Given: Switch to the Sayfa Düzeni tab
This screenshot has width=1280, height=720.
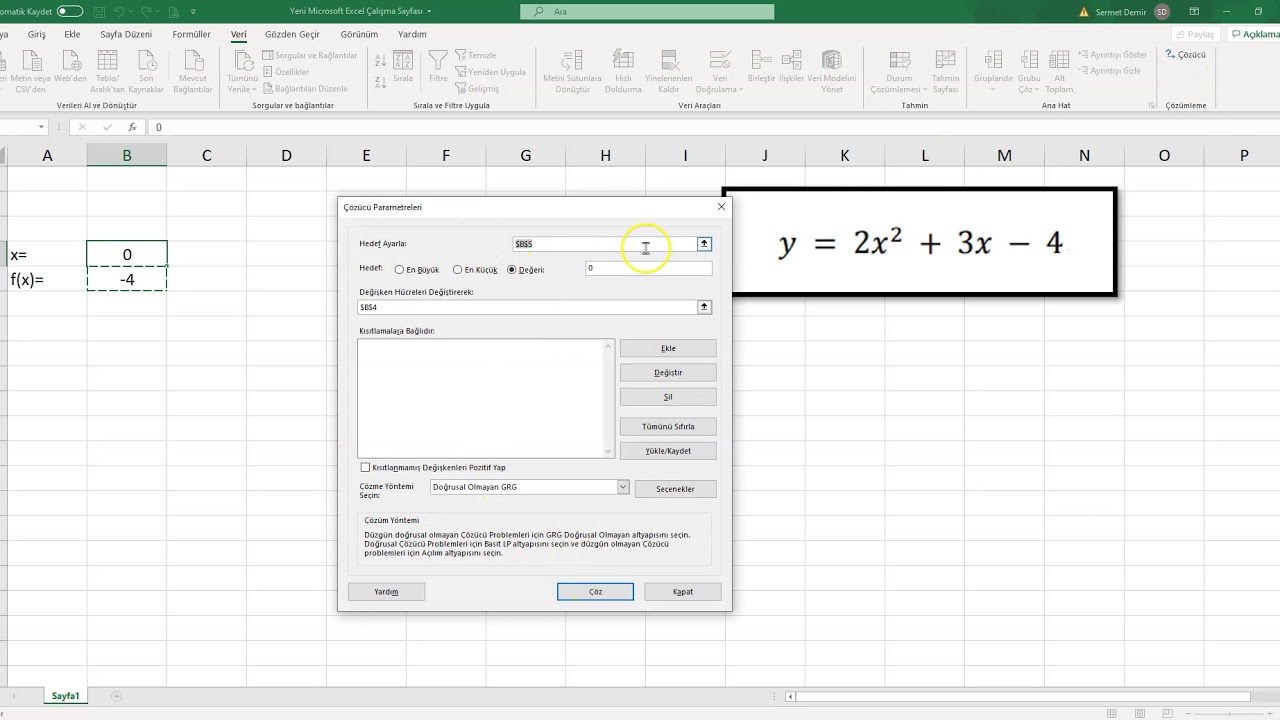Looking at the screenshot, I should tap(126, 34).
